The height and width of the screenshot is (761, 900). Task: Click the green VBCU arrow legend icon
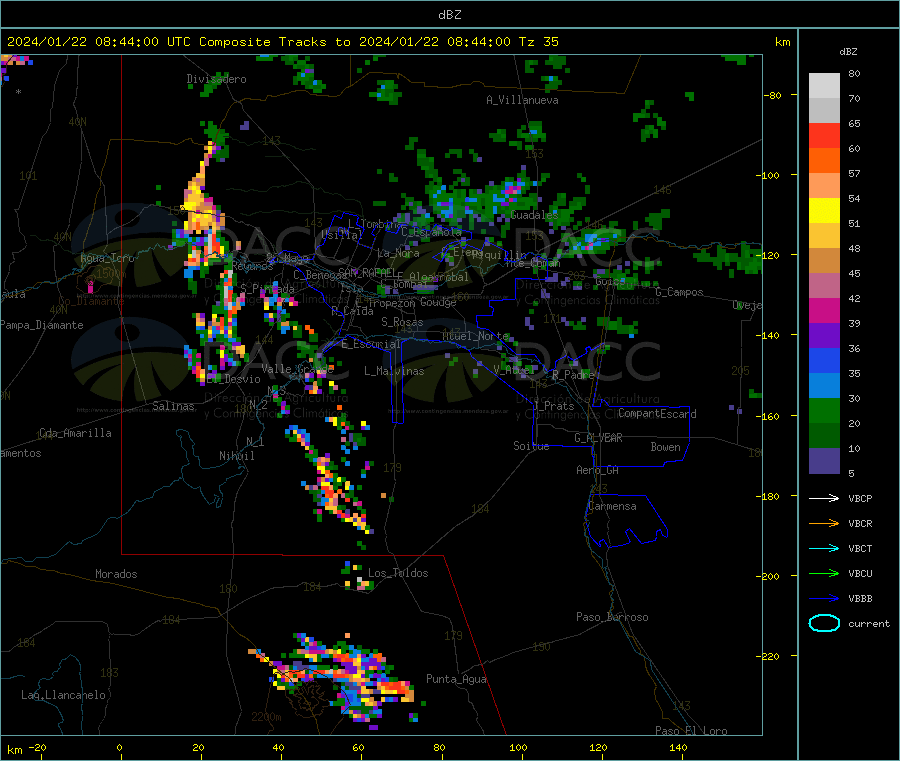pyautogui.click(x=824, y=573)
